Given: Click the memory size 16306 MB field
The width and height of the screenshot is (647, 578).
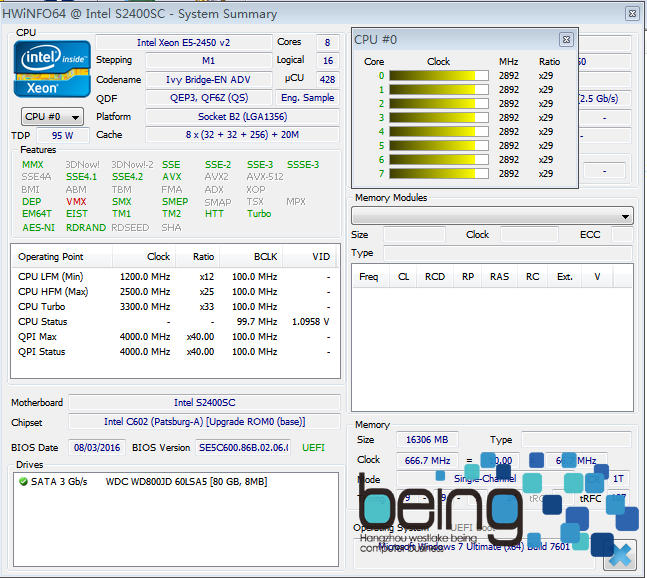Looking at the screenshot, I should pyautogui.click(x=427, y=440).
